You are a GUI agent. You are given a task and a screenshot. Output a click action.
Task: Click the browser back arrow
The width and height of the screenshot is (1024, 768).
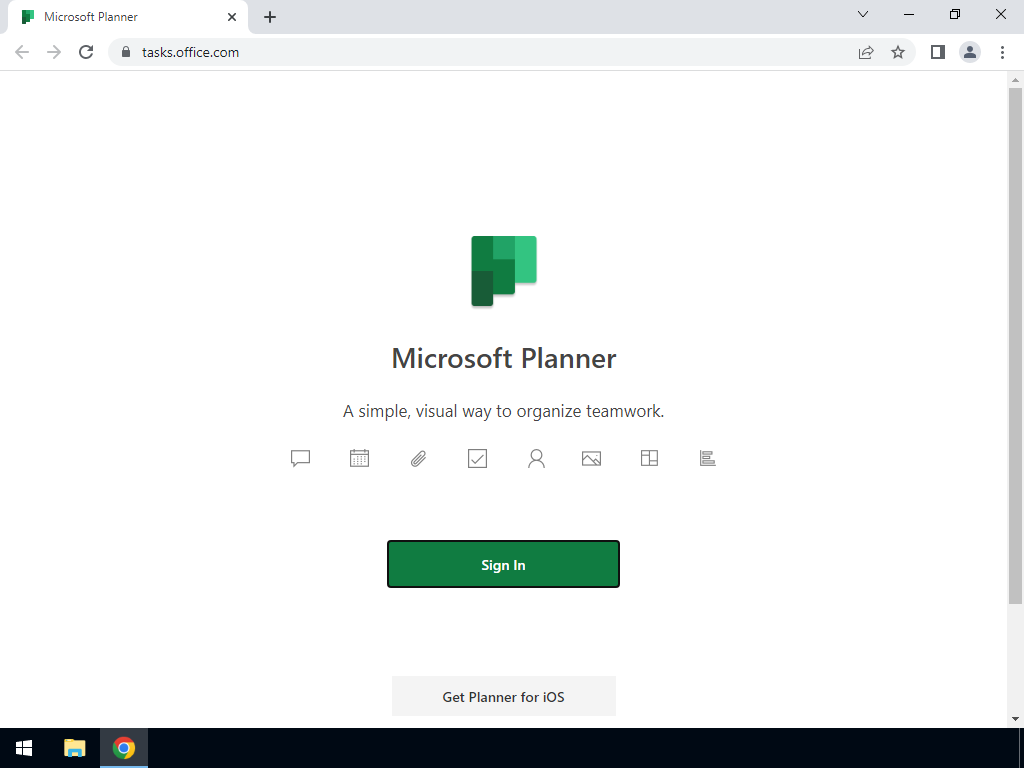click(x=22, y=52)
